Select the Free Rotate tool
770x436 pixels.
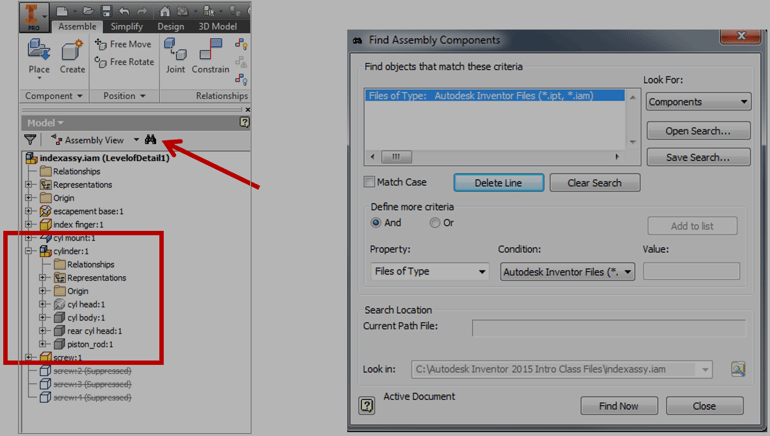[x=124, y=62]
